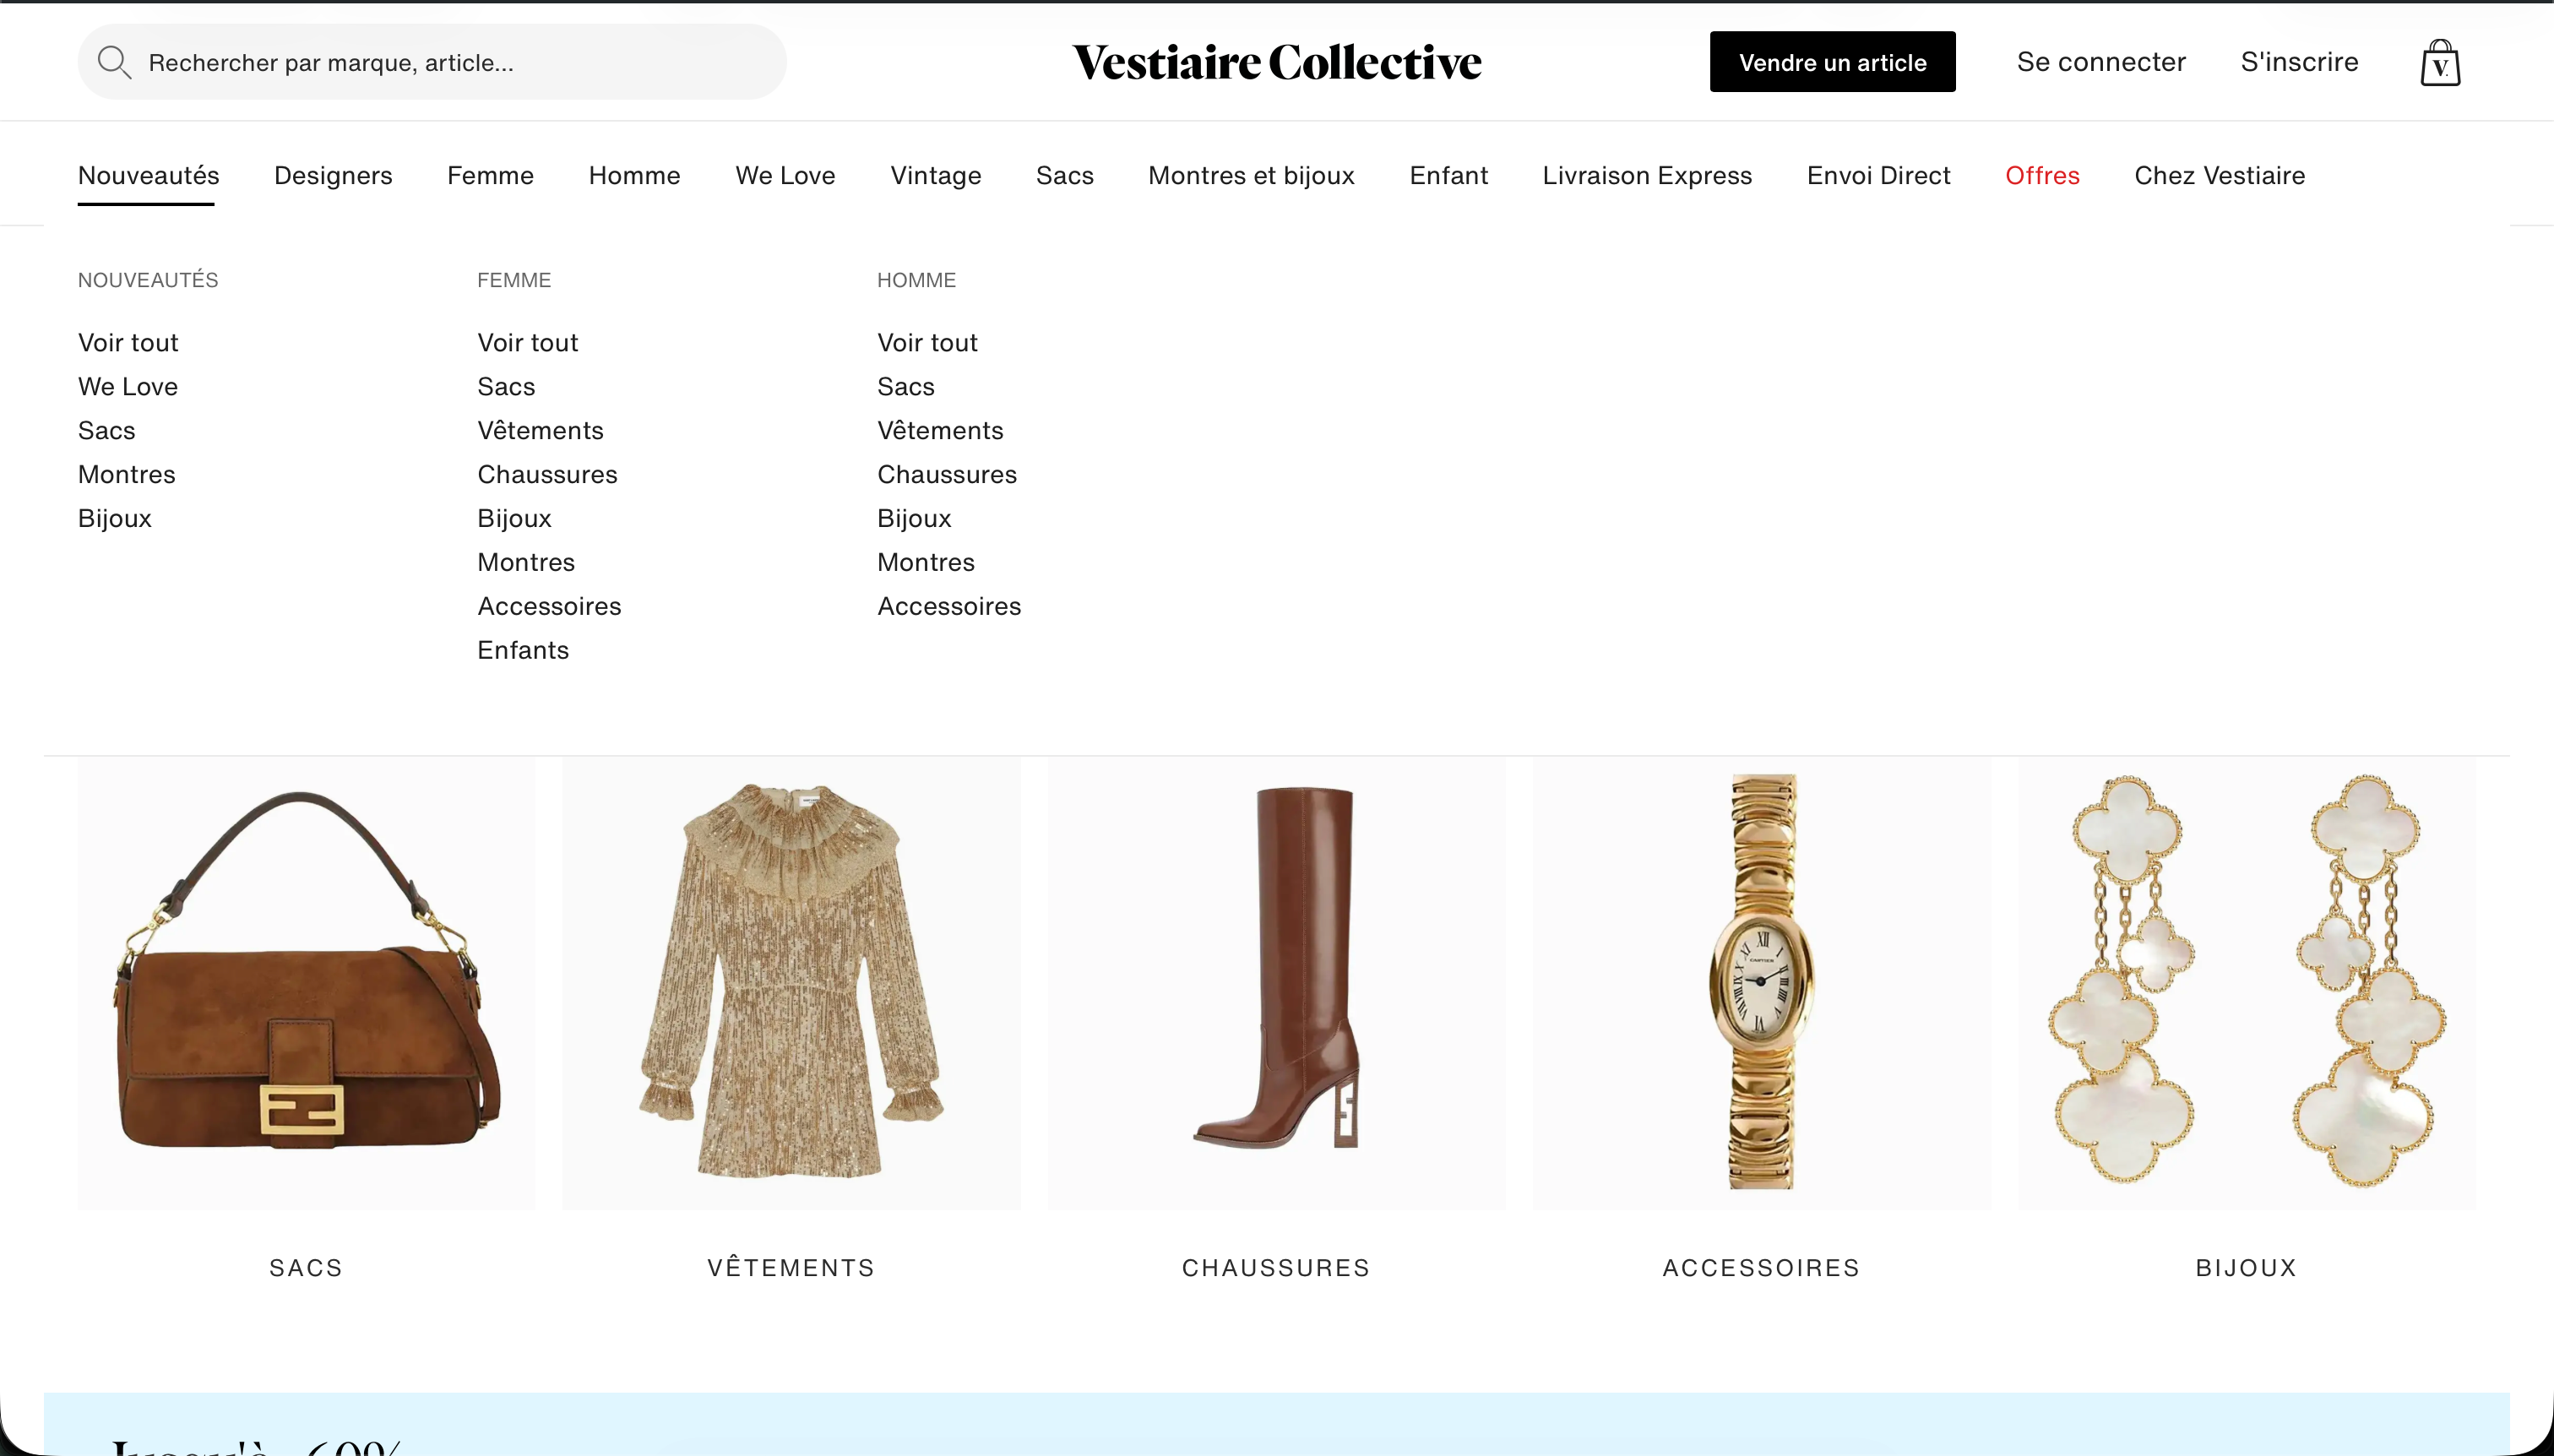Click the Vendre un article button
2554x1456 pixels.
[1832, 62]
